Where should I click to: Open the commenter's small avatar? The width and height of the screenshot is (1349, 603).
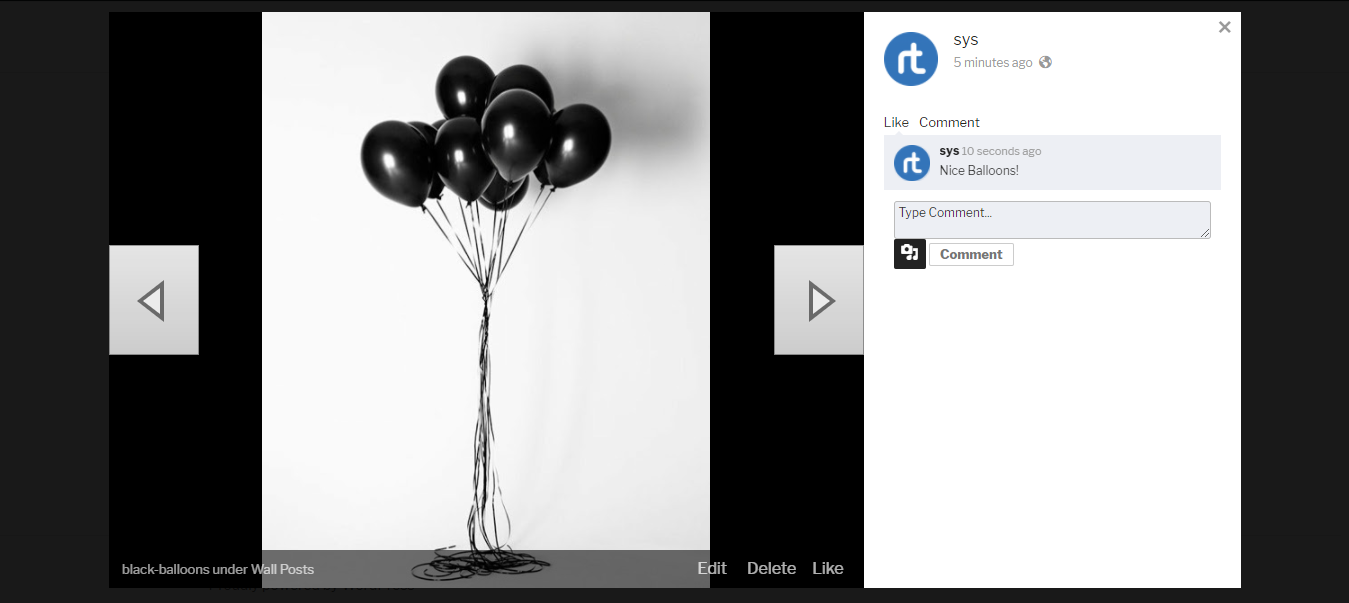(911, 162)
